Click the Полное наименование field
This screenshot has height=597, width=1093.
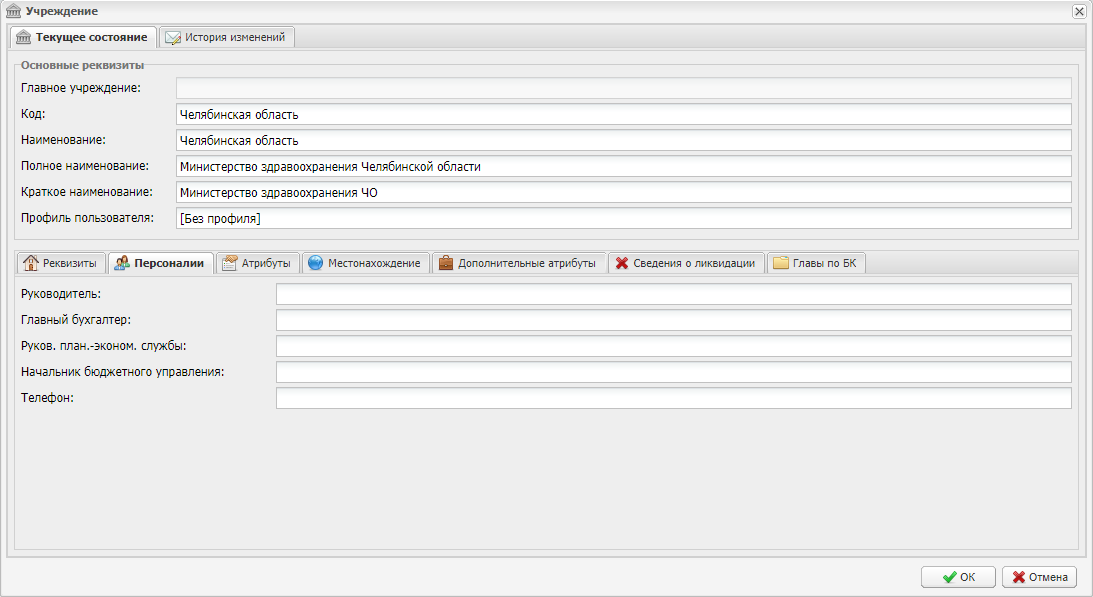(623, 166)
